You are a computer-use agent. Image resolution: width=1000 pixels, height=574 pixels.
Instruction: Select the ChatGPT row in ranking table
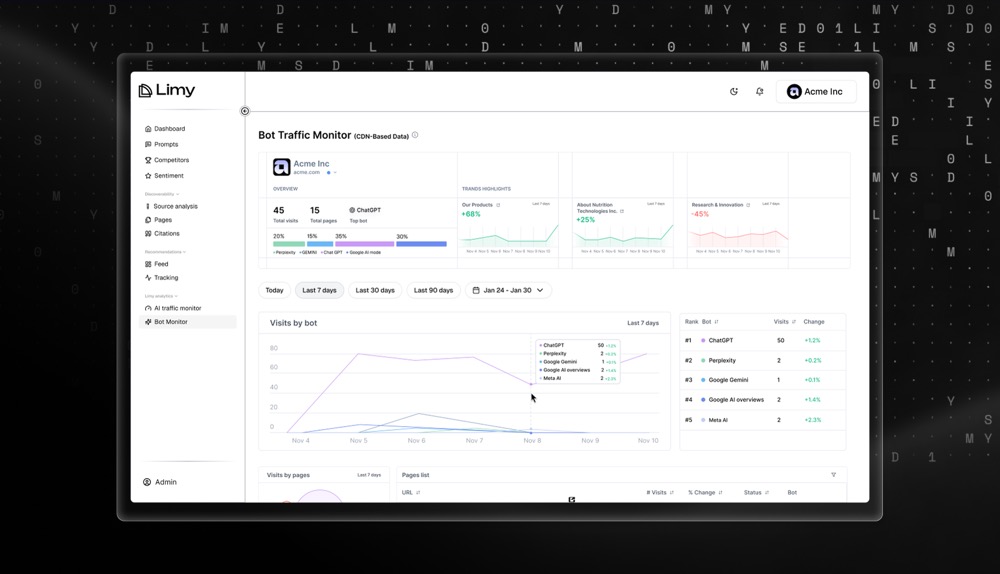762,341
